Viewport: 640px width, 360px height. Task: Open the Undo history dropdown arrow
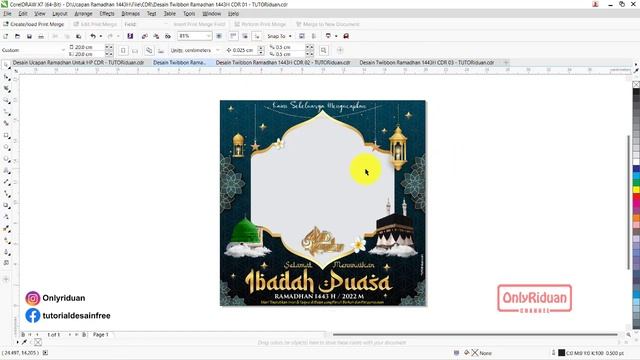coord(100,36)
